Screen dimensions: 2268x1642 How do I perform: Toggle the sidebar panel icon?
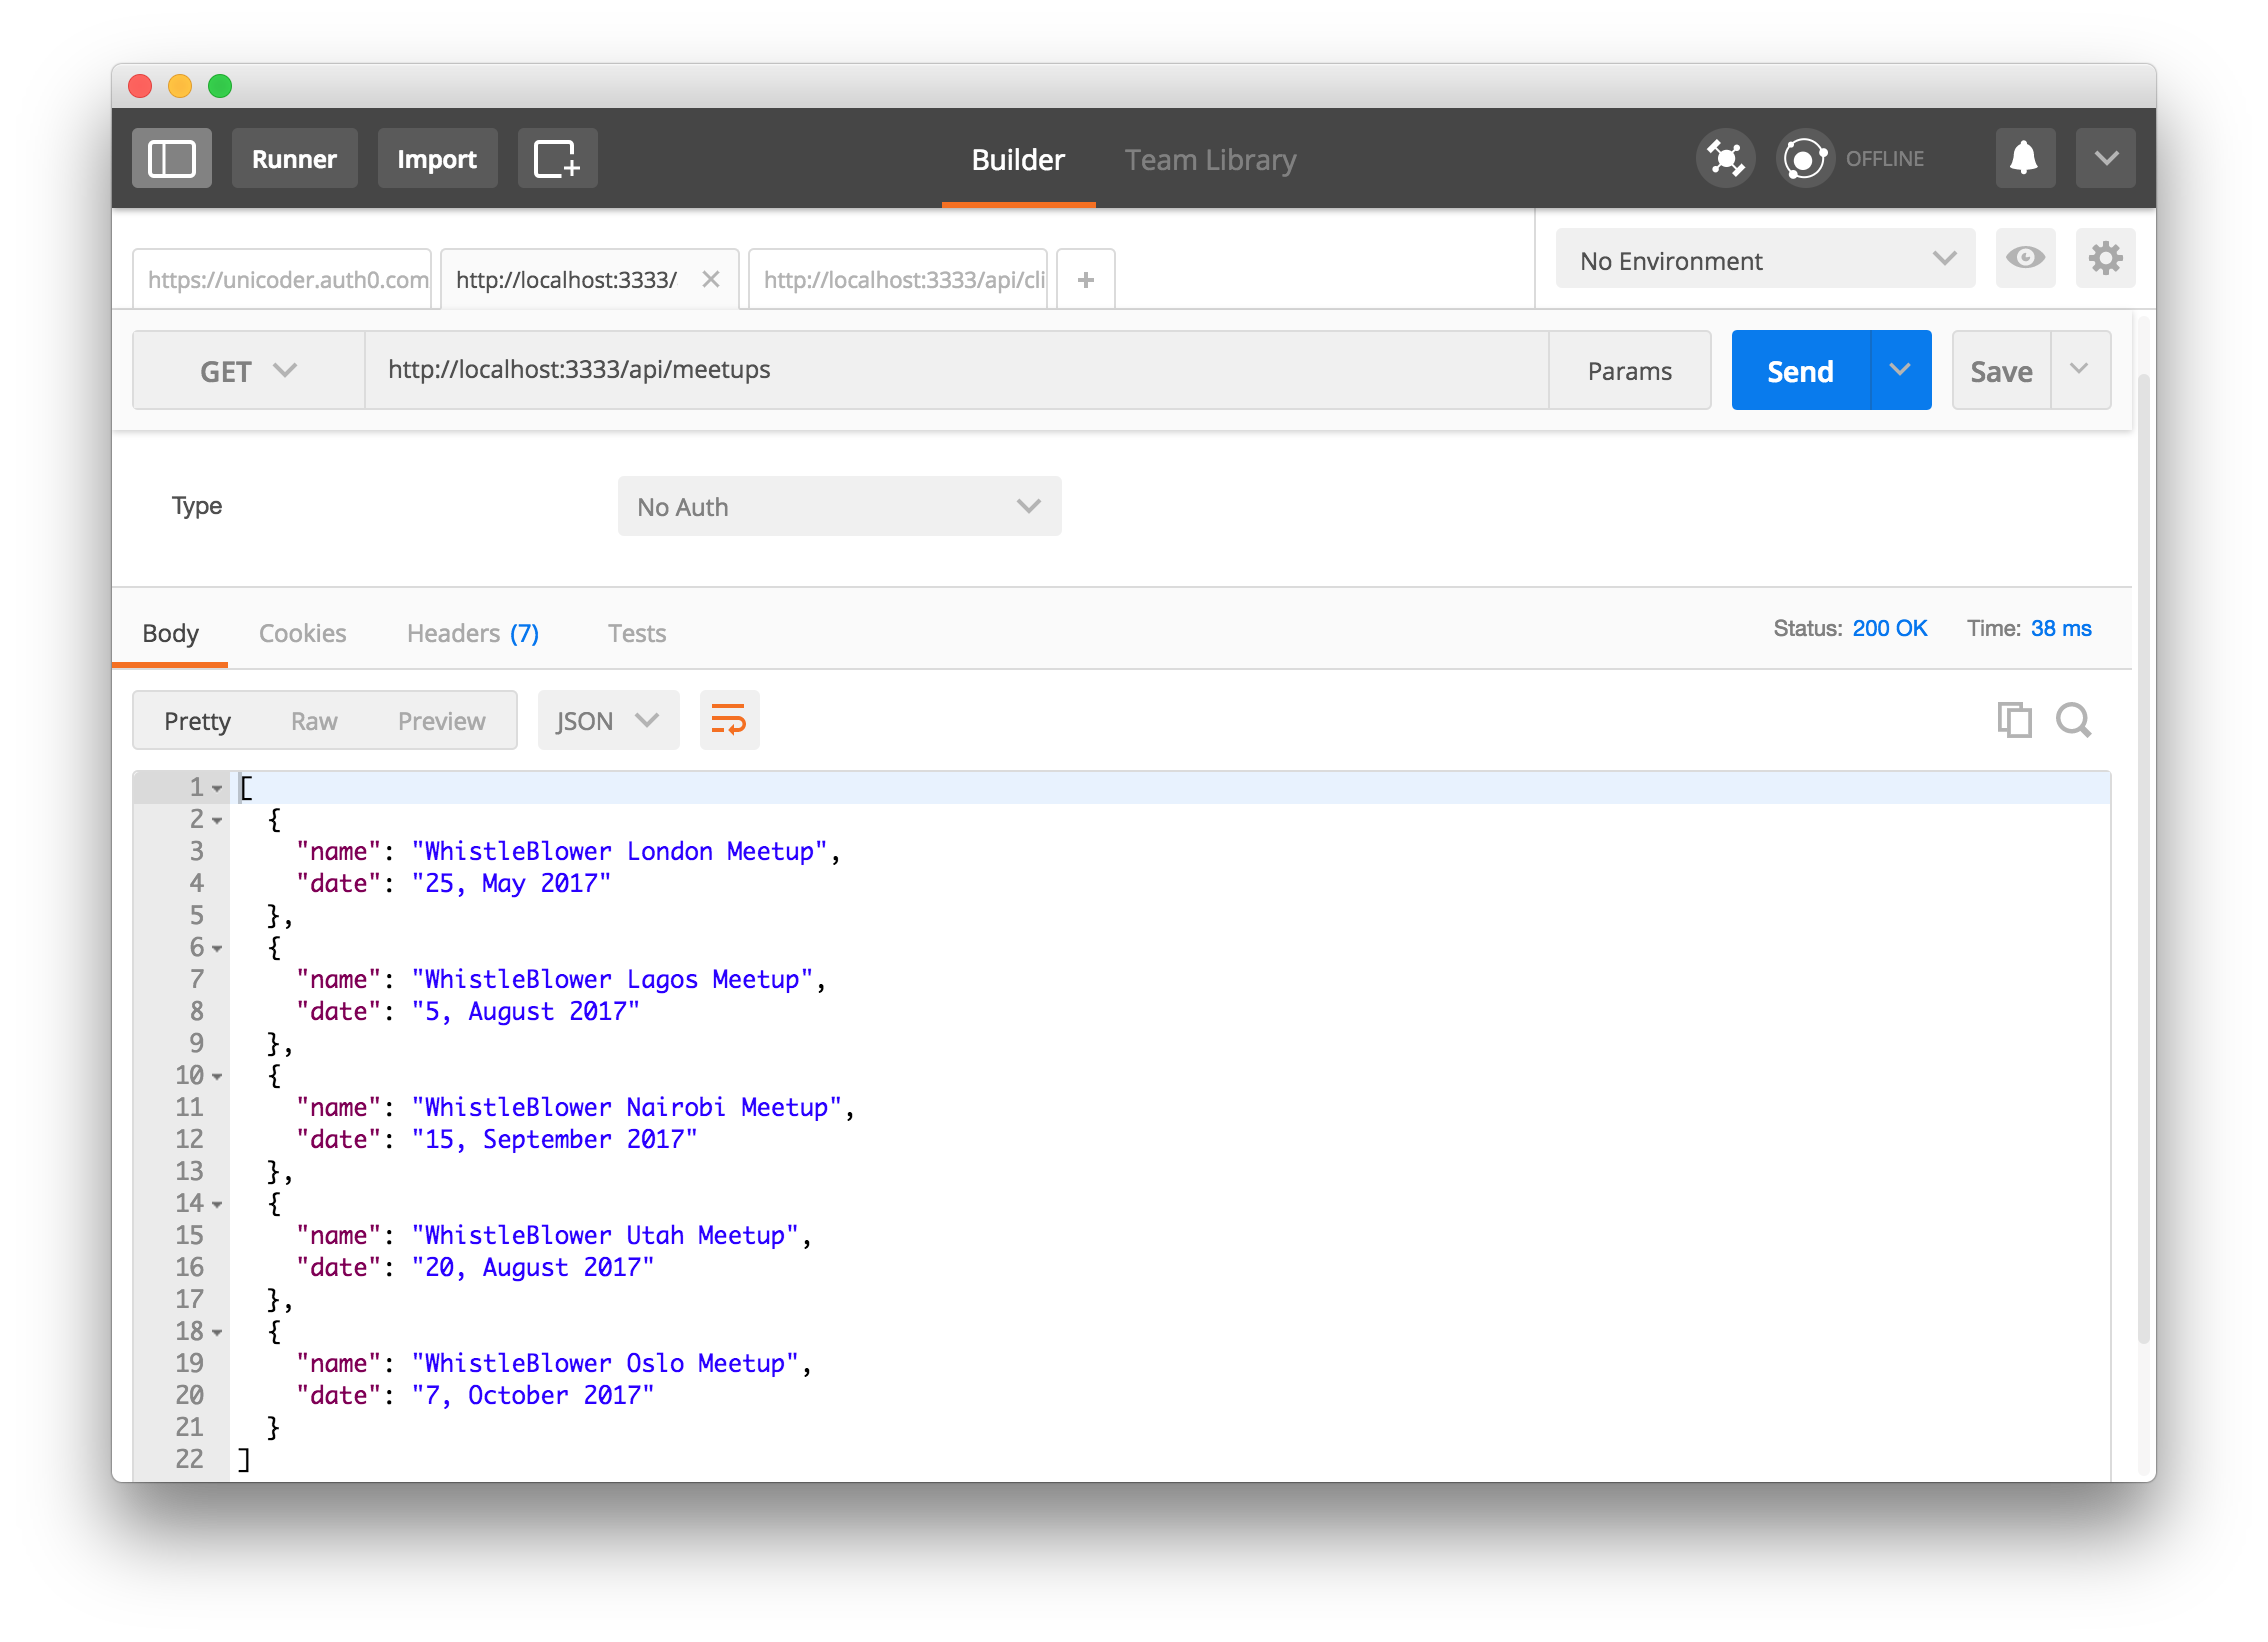point(171,158)
